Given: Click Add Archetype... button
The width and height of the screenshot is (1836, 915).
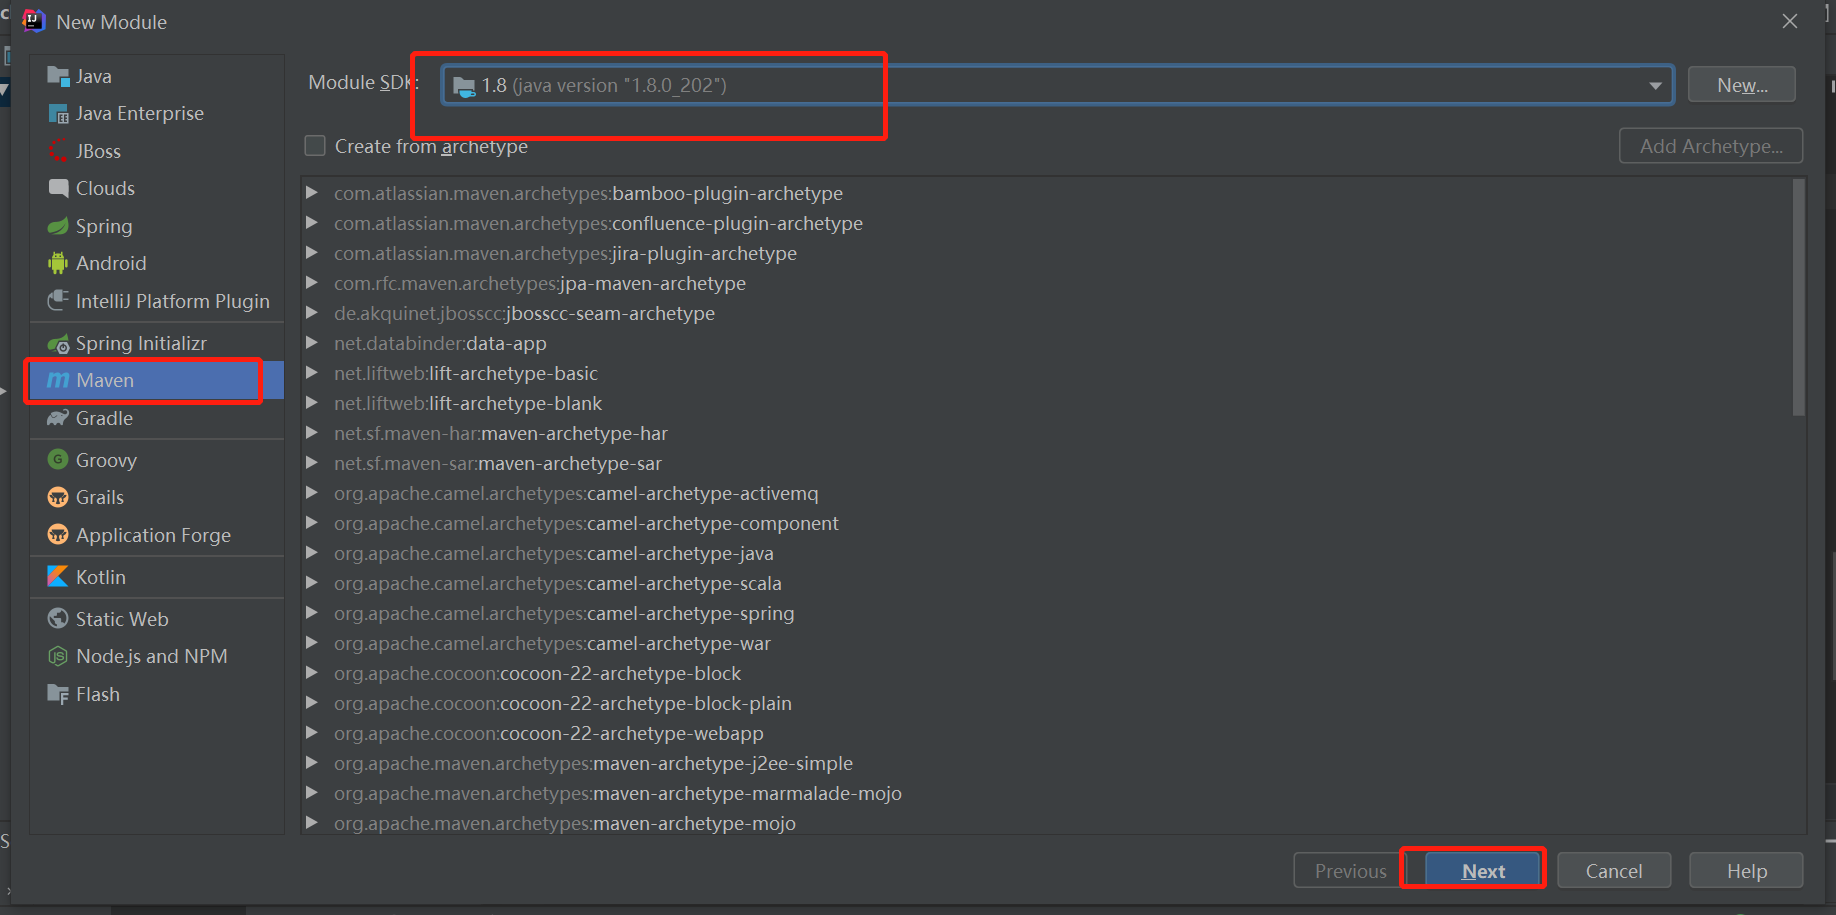Looking at the screenshot, I should 1711,146.
